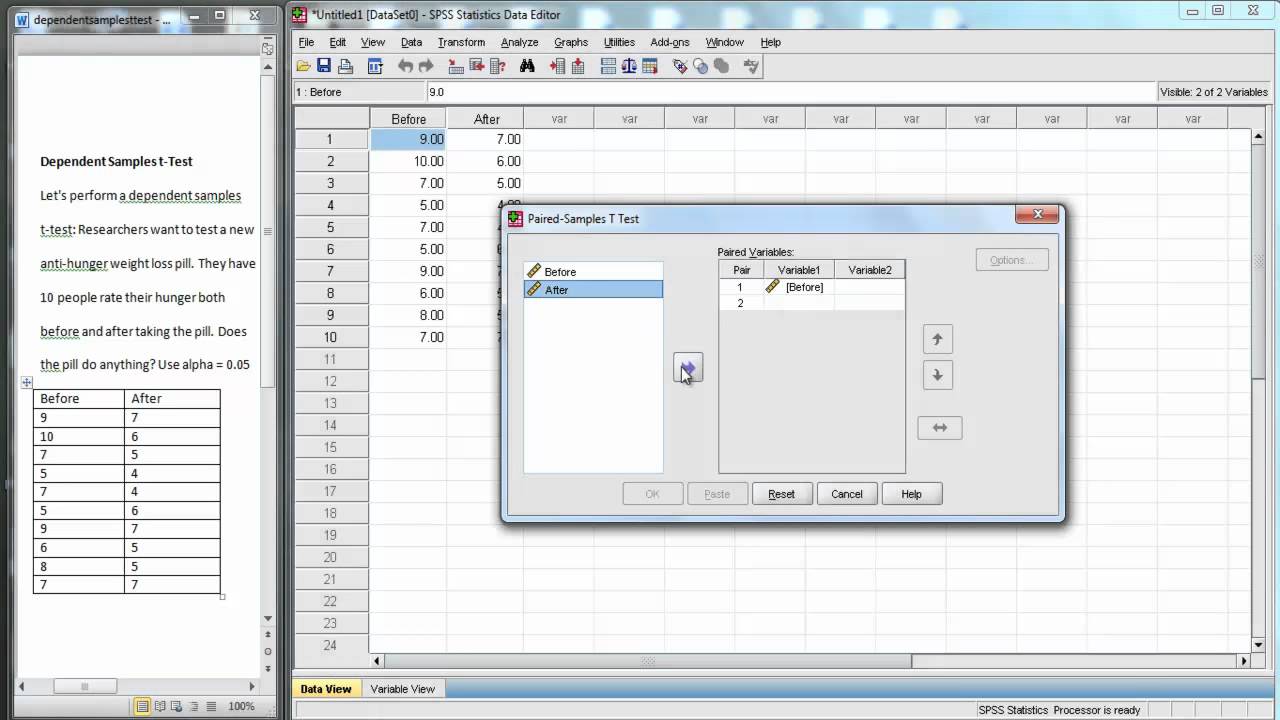
Task: Select Web Layout view in Word status bar
Action: click(x=177, y=706)
